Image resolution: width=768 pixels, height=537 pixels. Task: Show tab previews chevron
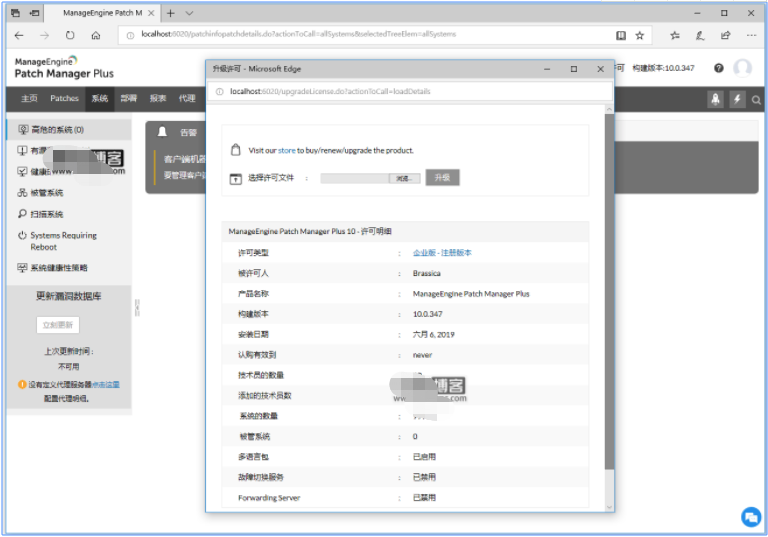pos(190,13)
